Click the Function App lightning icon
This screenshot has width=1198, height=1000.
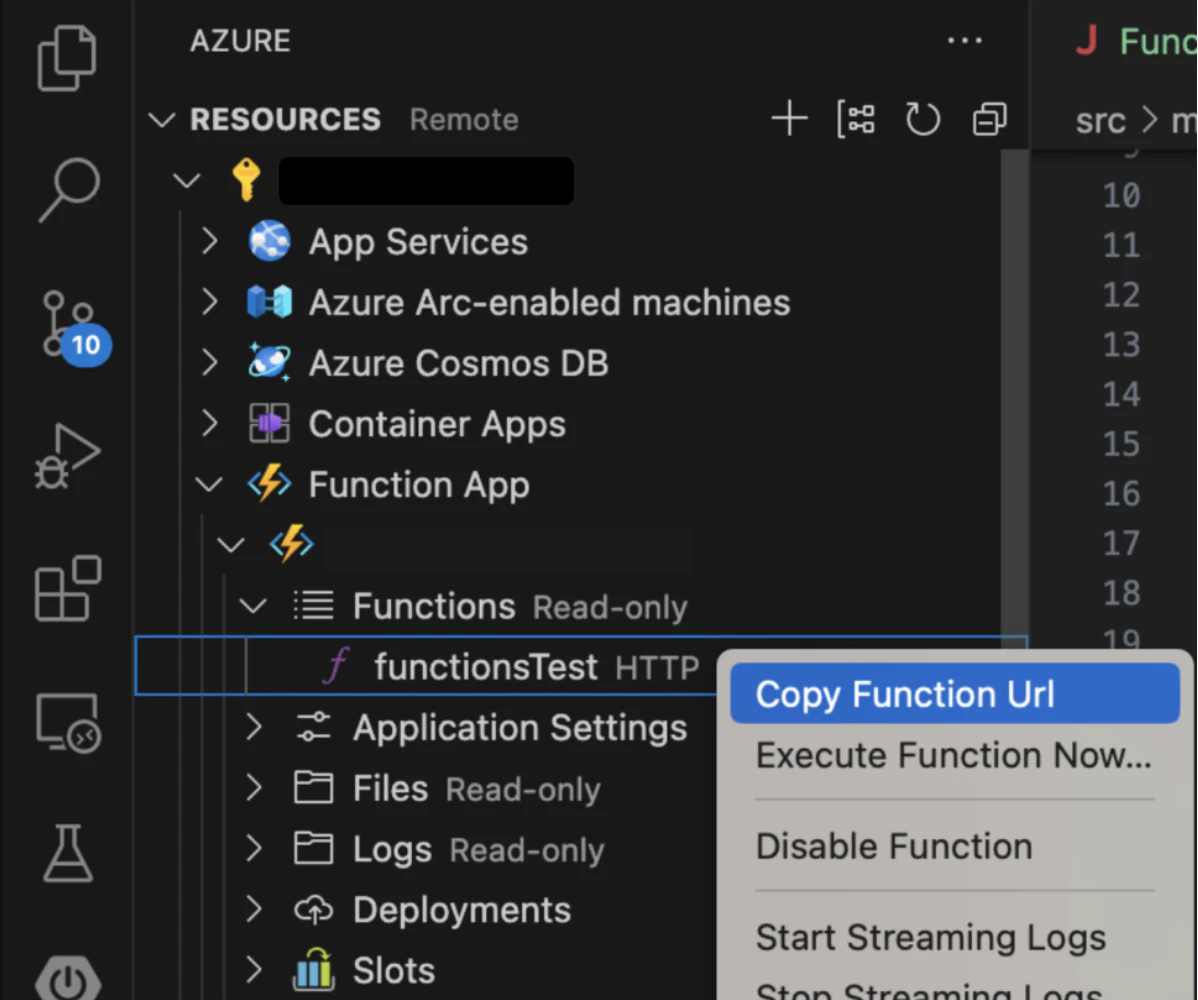(269, 484)
